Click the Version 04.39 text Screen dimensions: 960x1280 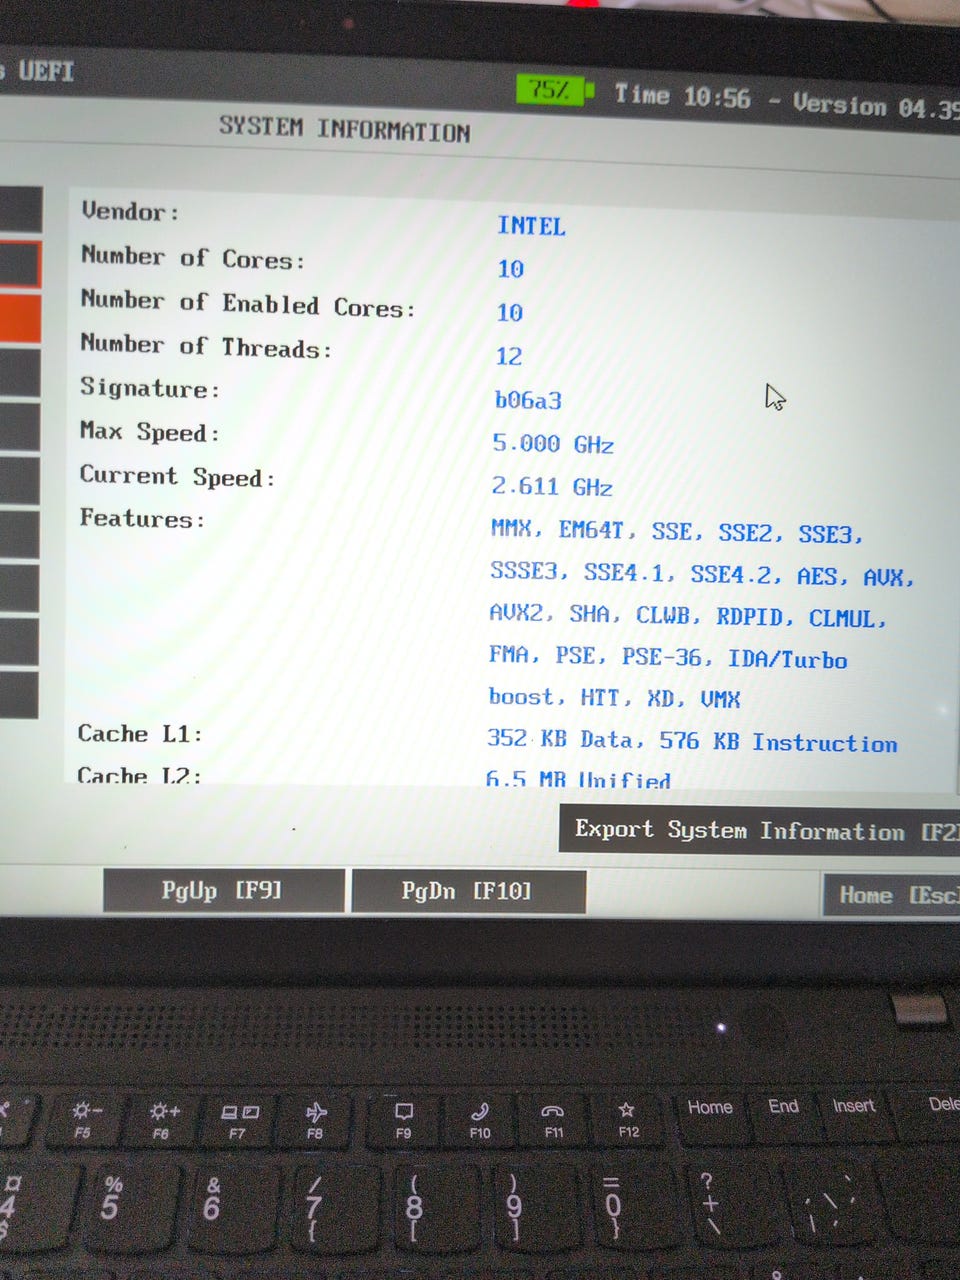point(875,105)
